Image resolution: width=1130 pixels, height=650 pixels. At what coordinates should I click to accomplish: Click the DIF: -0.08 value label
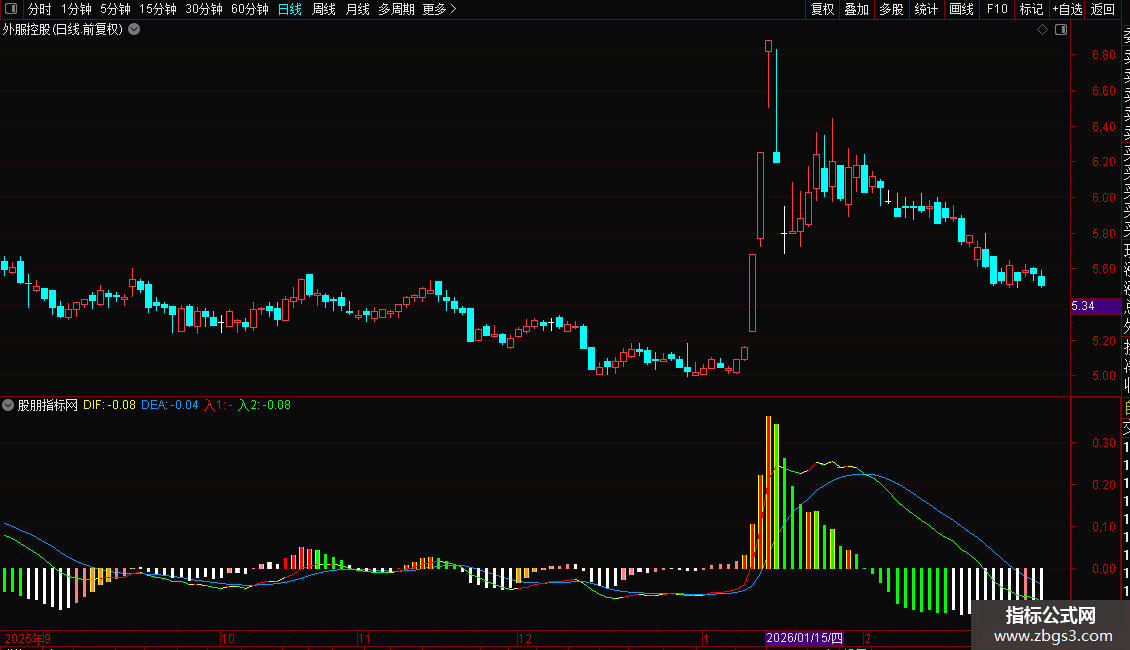(x=110, y=405)
